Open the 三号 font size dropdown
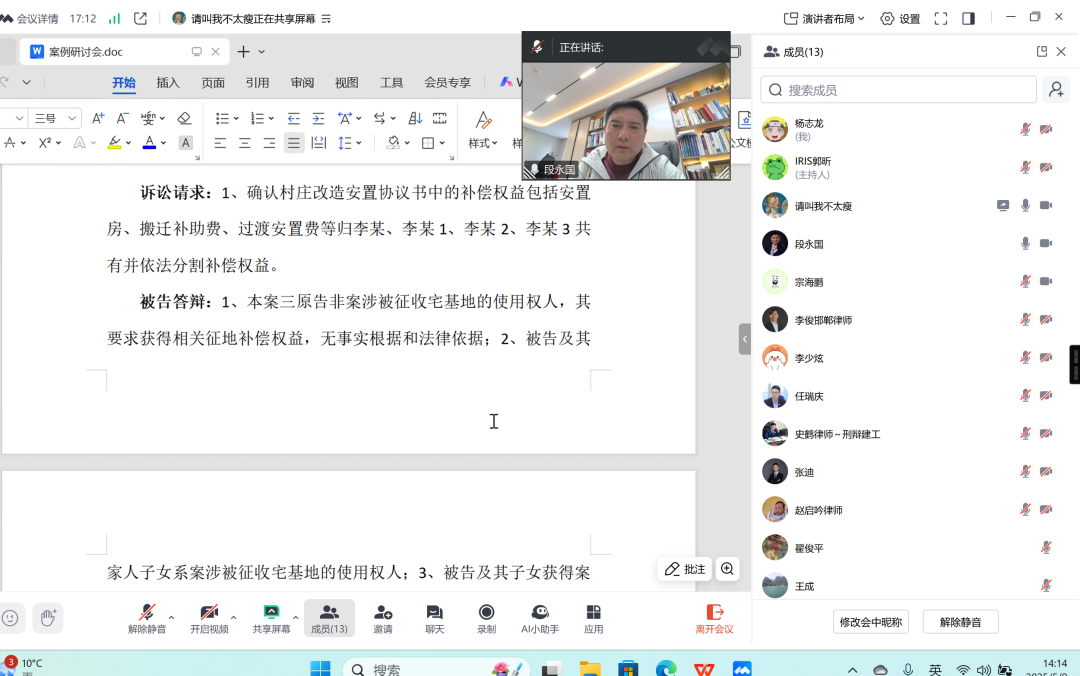This screenshot has height=676, width=1080. tap(53, 117)
